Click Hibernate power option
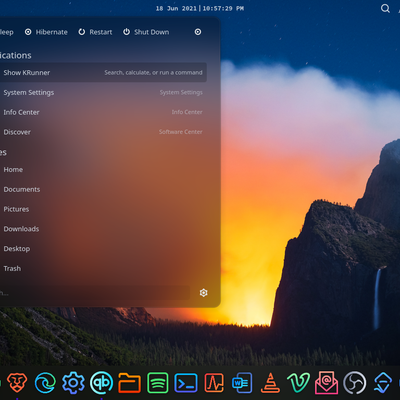 click(x=46, y=32)
